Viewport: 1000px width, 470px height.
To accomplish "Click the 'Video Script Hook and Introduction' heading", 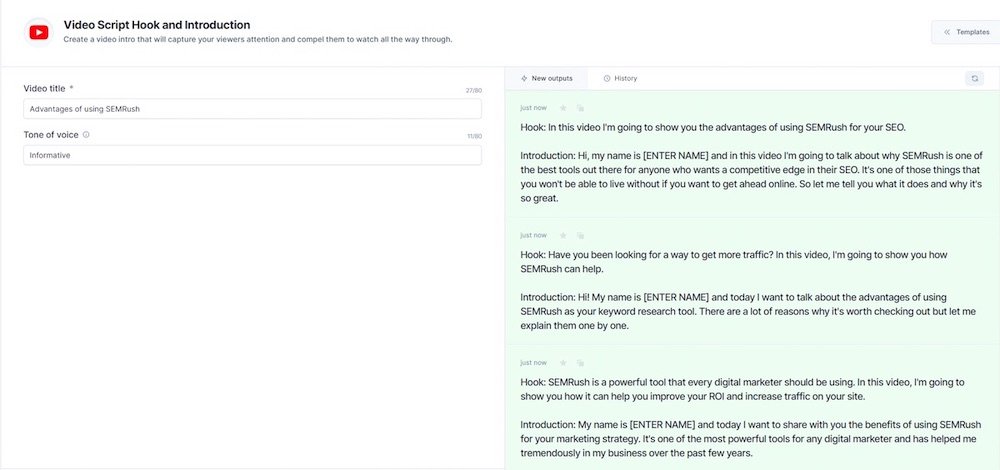I will (x=157, y=25).
